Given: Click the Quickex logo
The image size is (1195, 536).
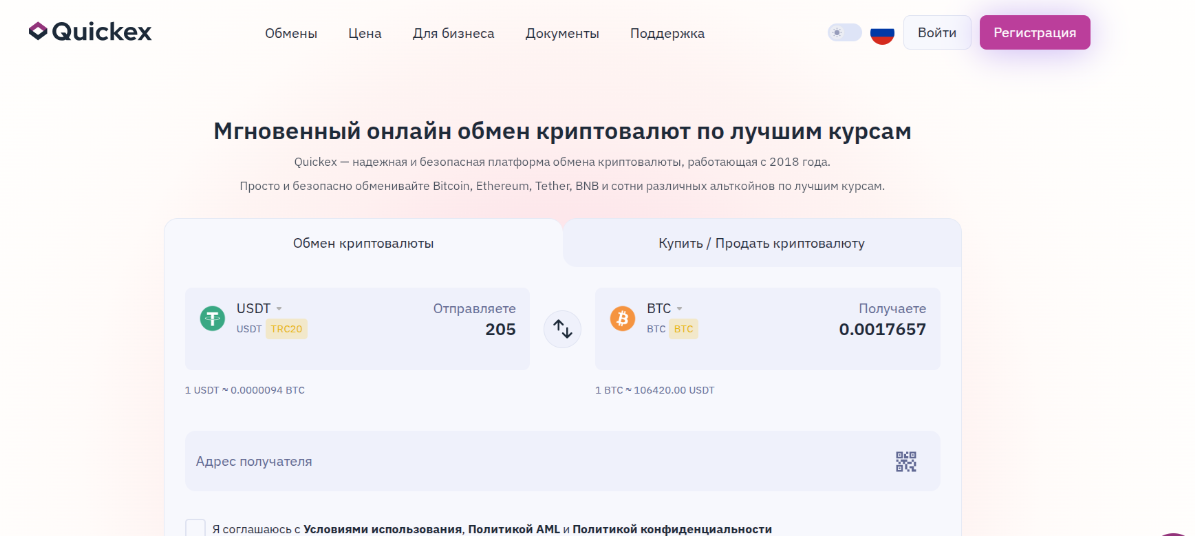Looking at the screenshot, I should point(90,32).
